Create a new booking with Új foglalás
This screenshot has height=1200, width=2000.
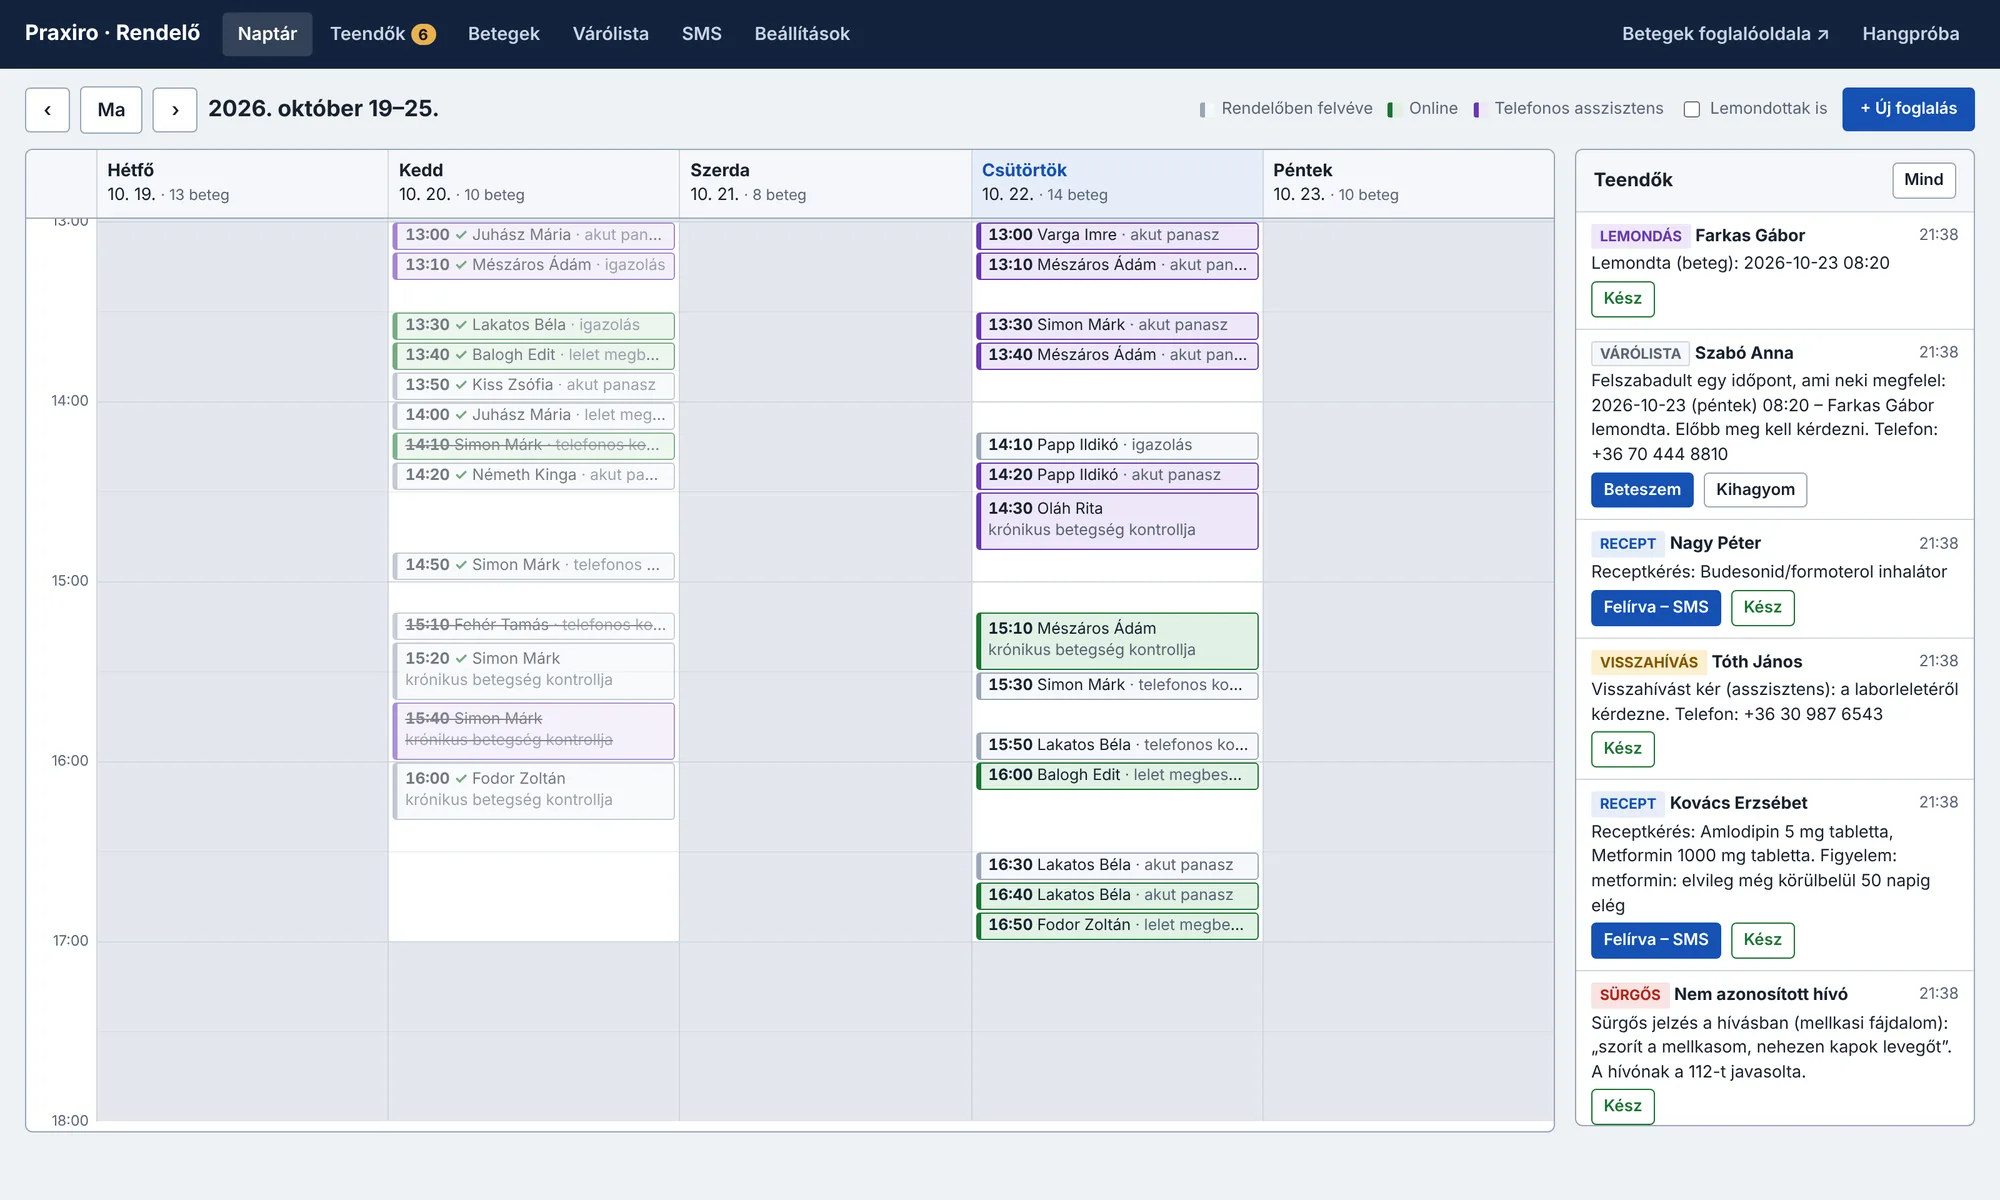pos(1908,109)
